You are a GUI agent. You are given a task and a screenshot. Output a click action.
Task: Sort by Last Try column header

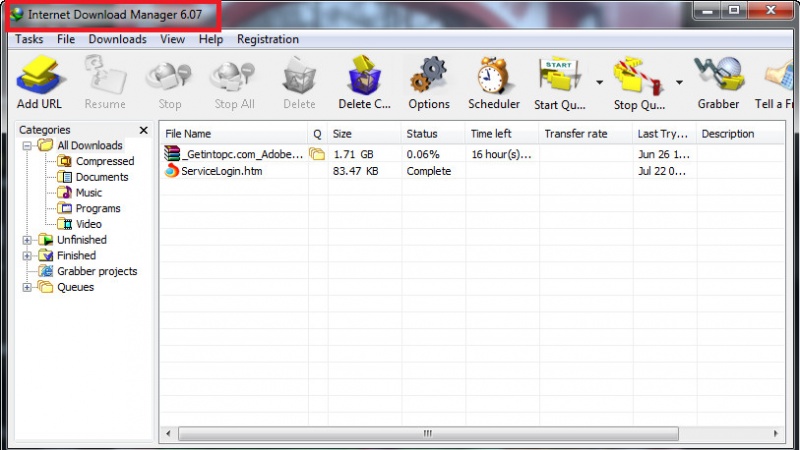(x=665, y=134)
